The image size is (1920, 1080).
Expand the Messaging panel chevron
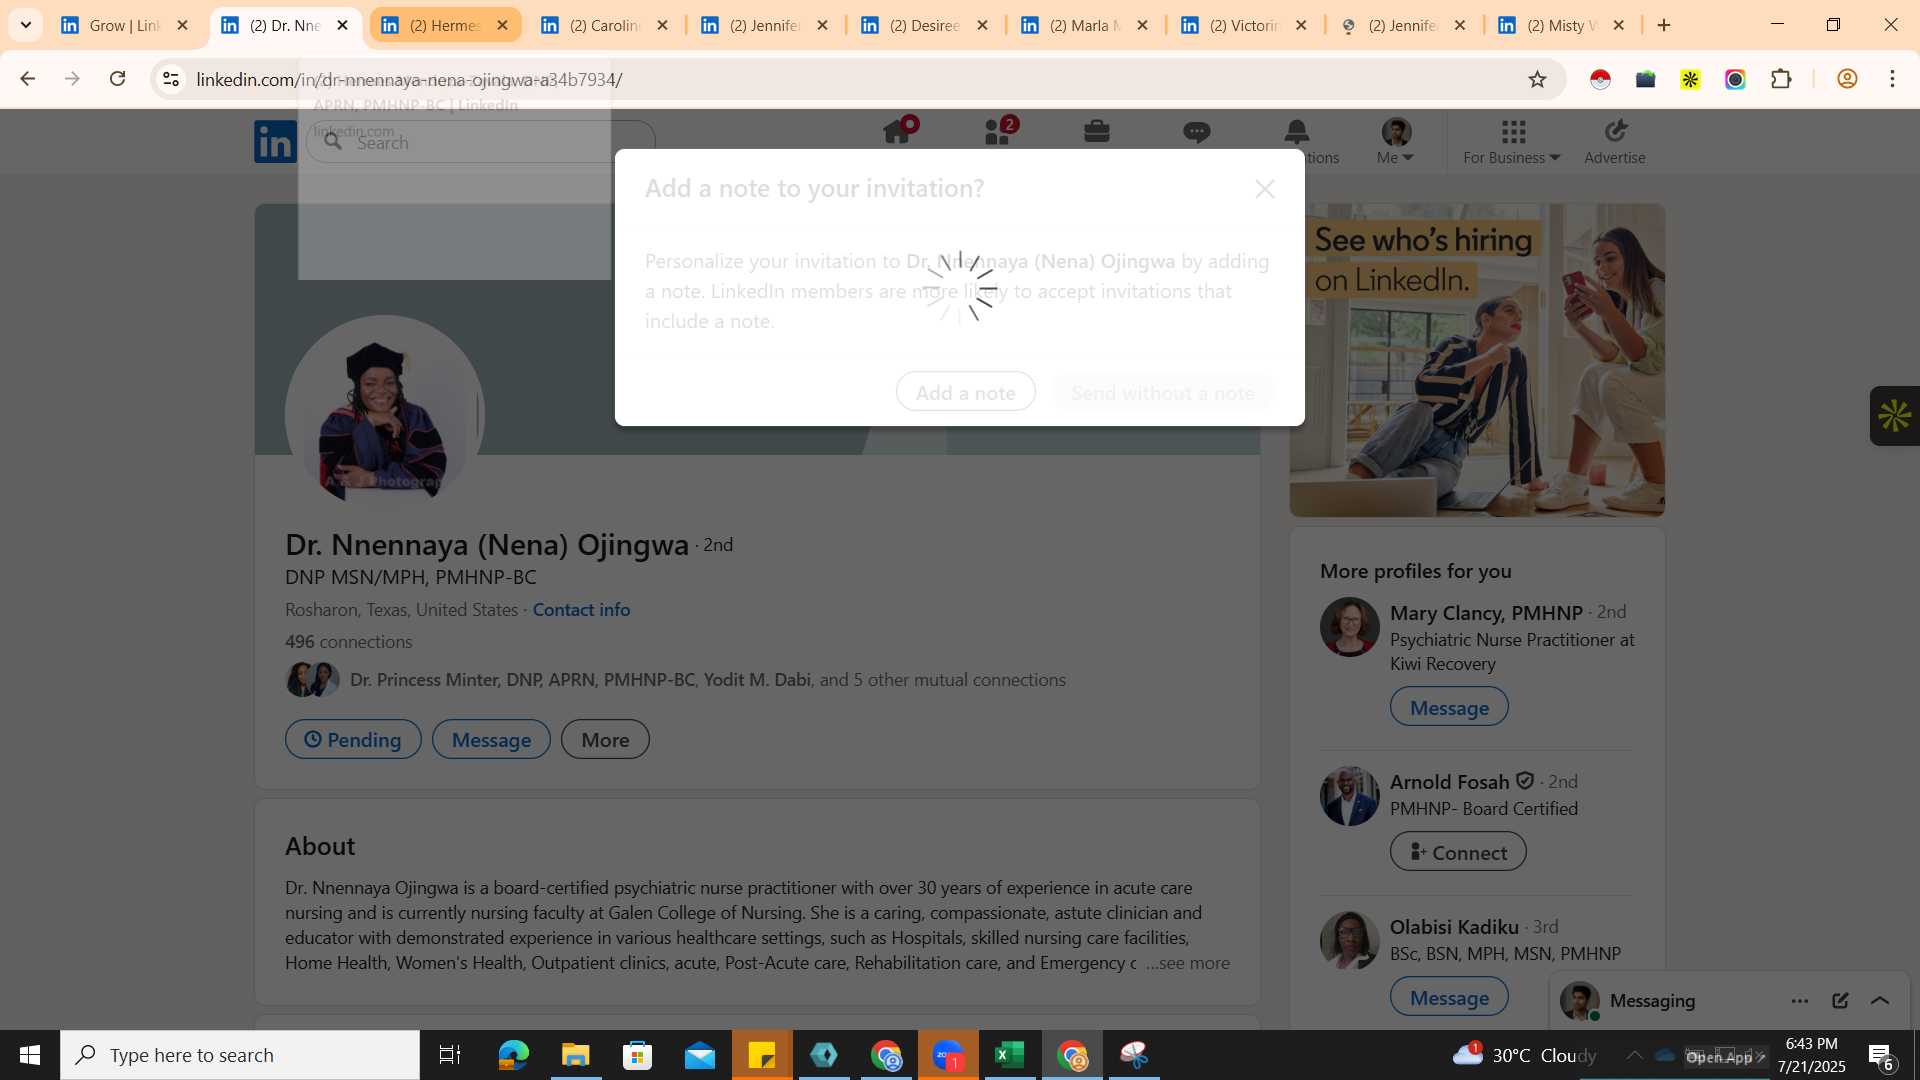pos(1880,1001)
